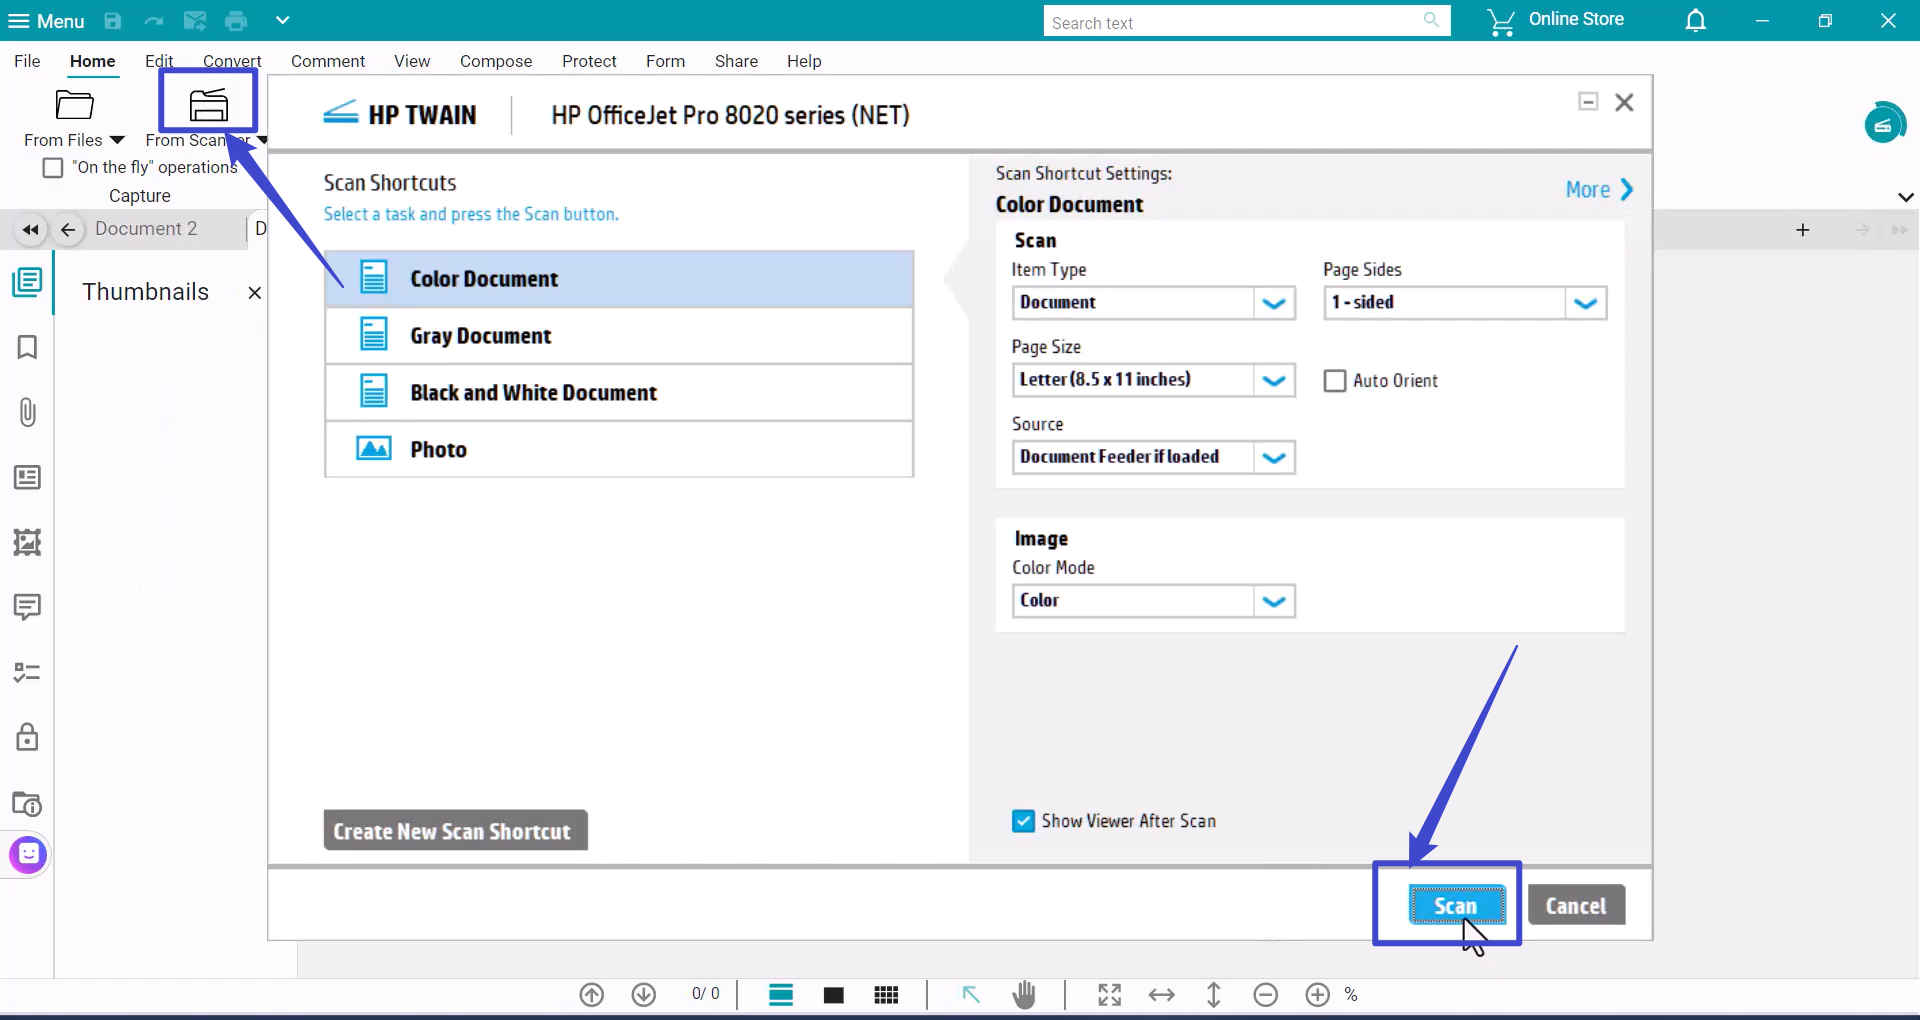Viewport: 1920px width, 1020px height.
Task: Open the notifications bell icon
Action: pyautogui.click(x=1696, y=20)
